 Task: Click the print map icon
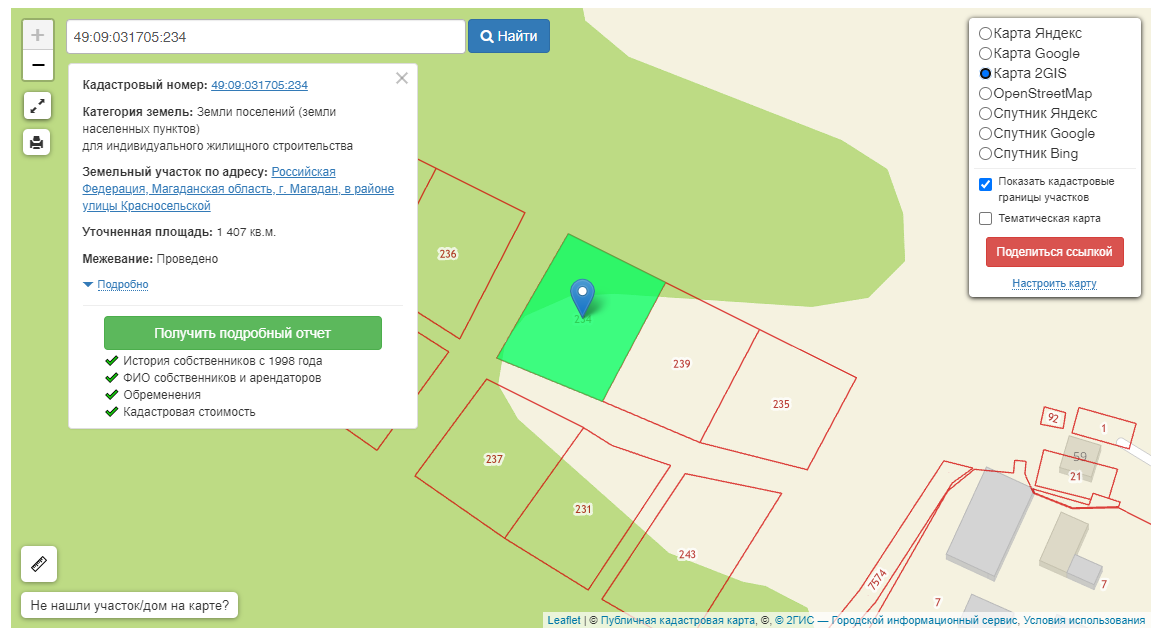(37, 142)
